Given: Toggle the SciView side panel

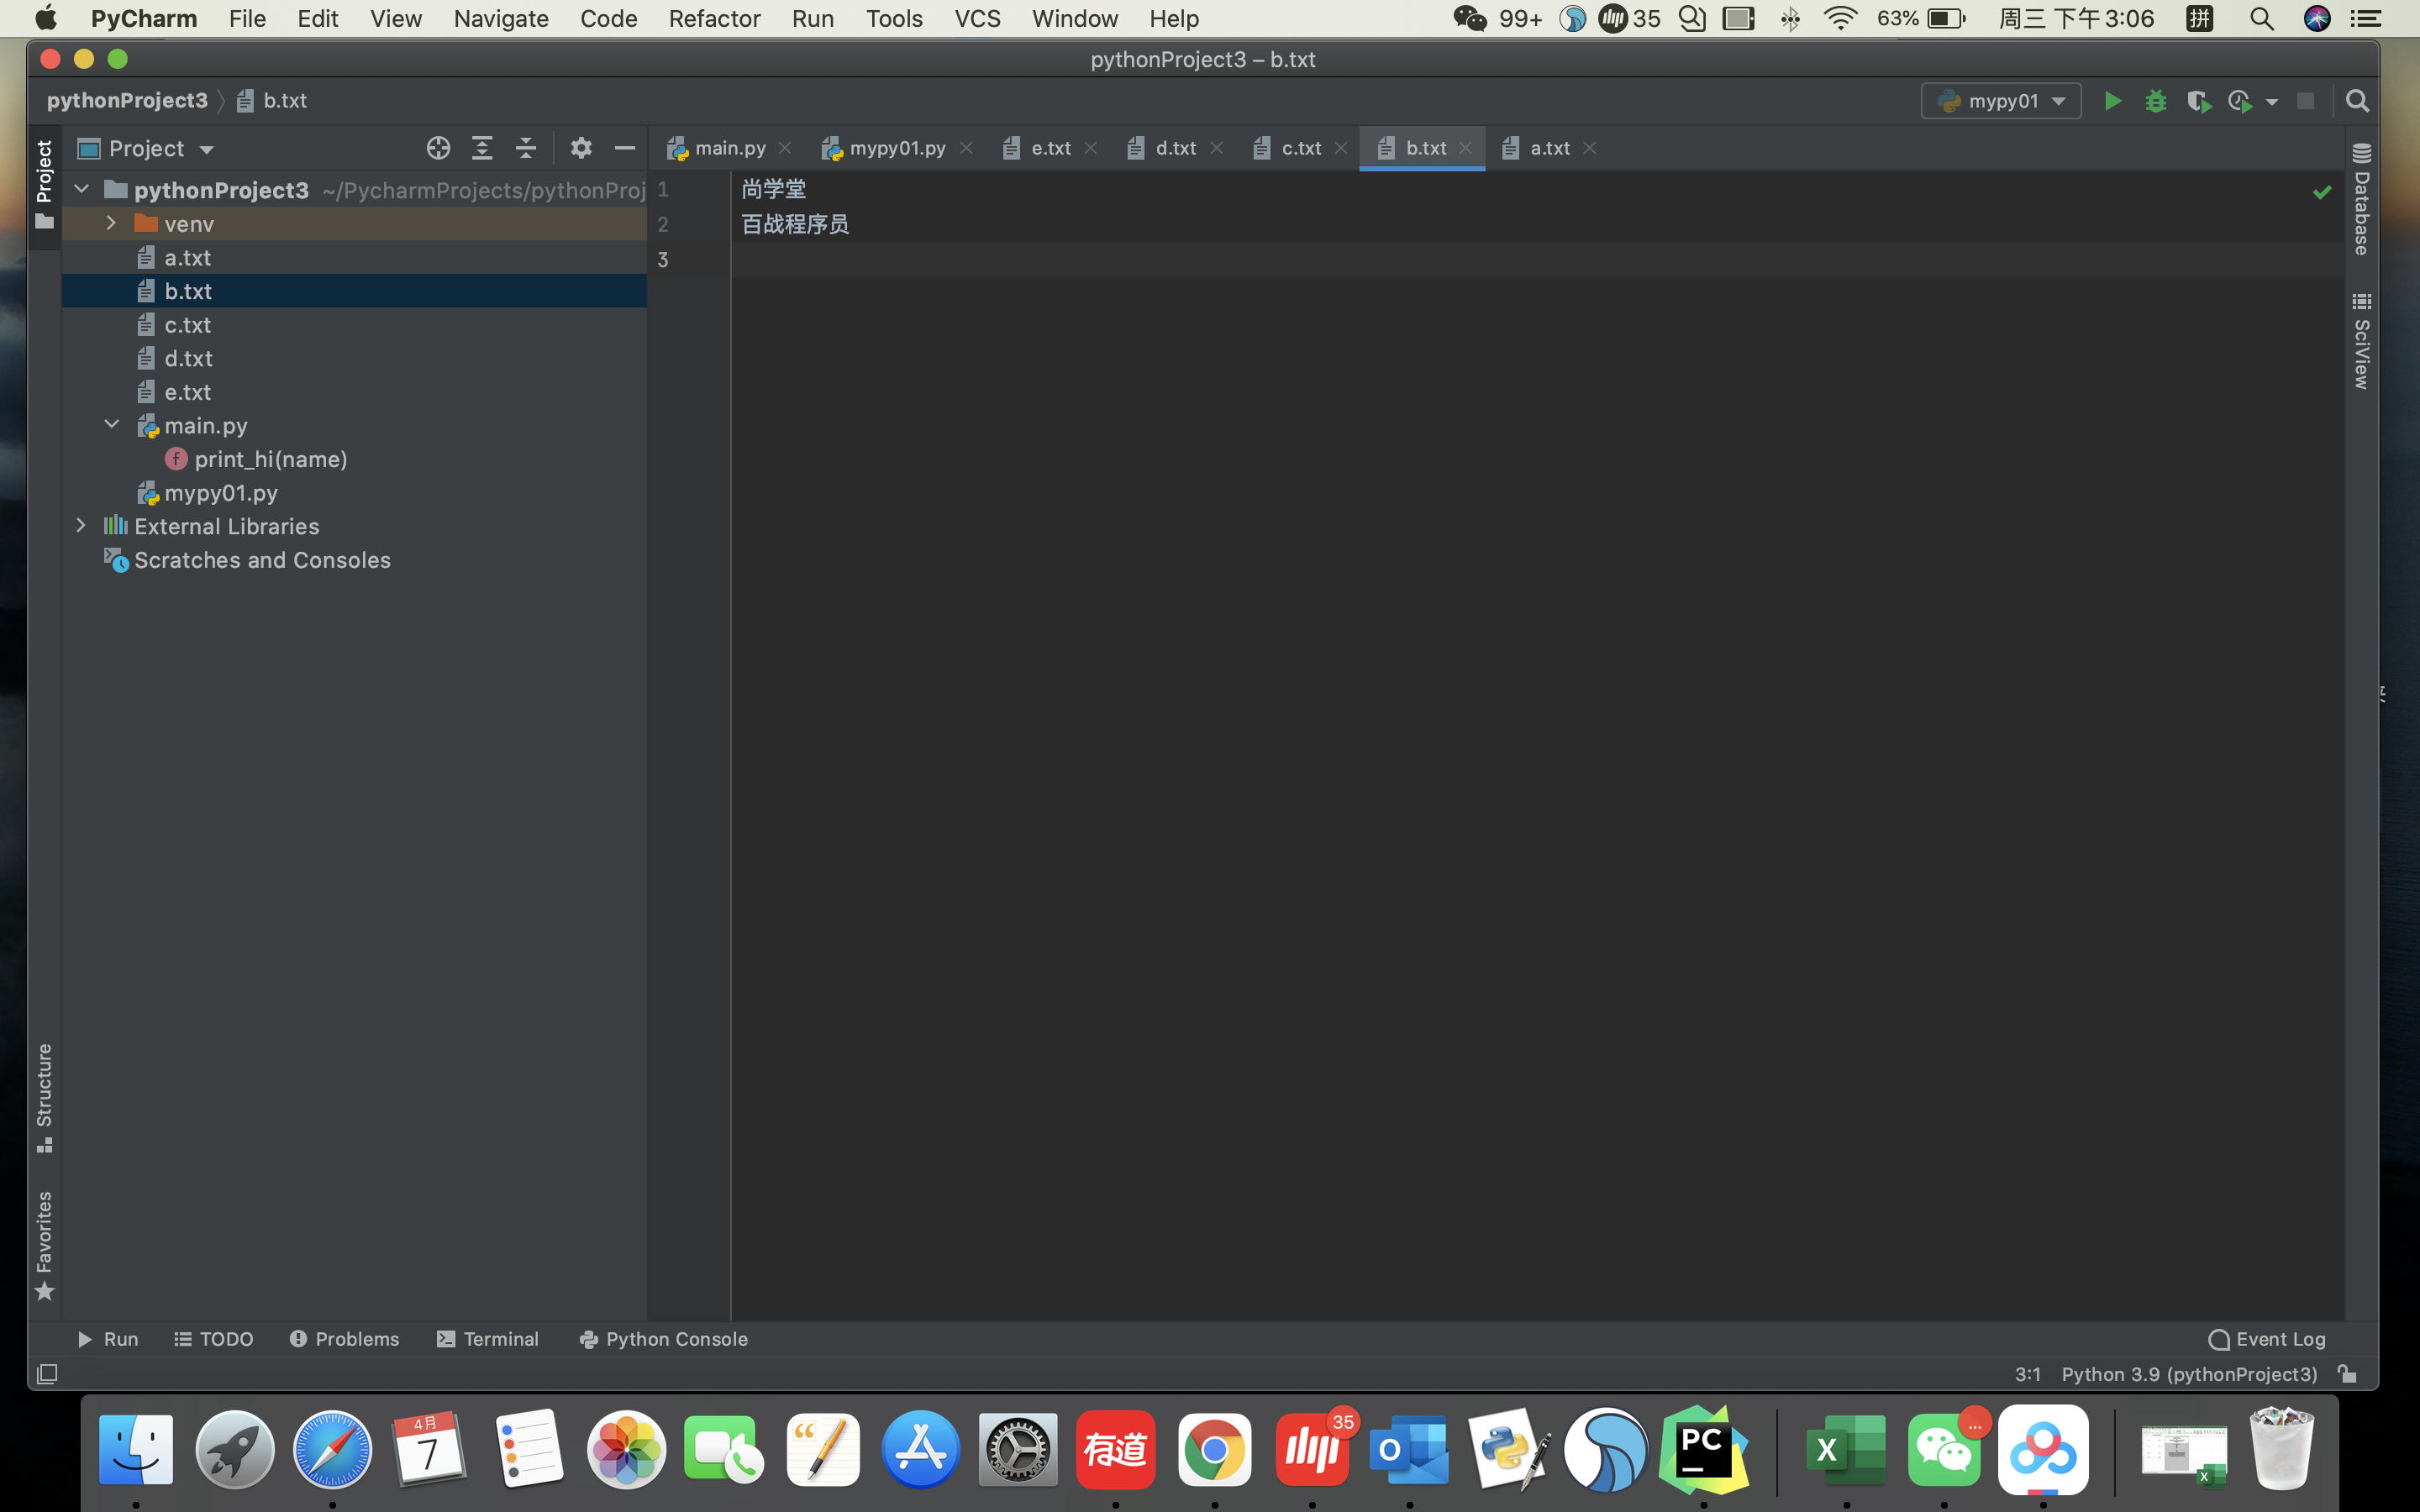Looking at the screenshot, I should [x=2362, y=341].
